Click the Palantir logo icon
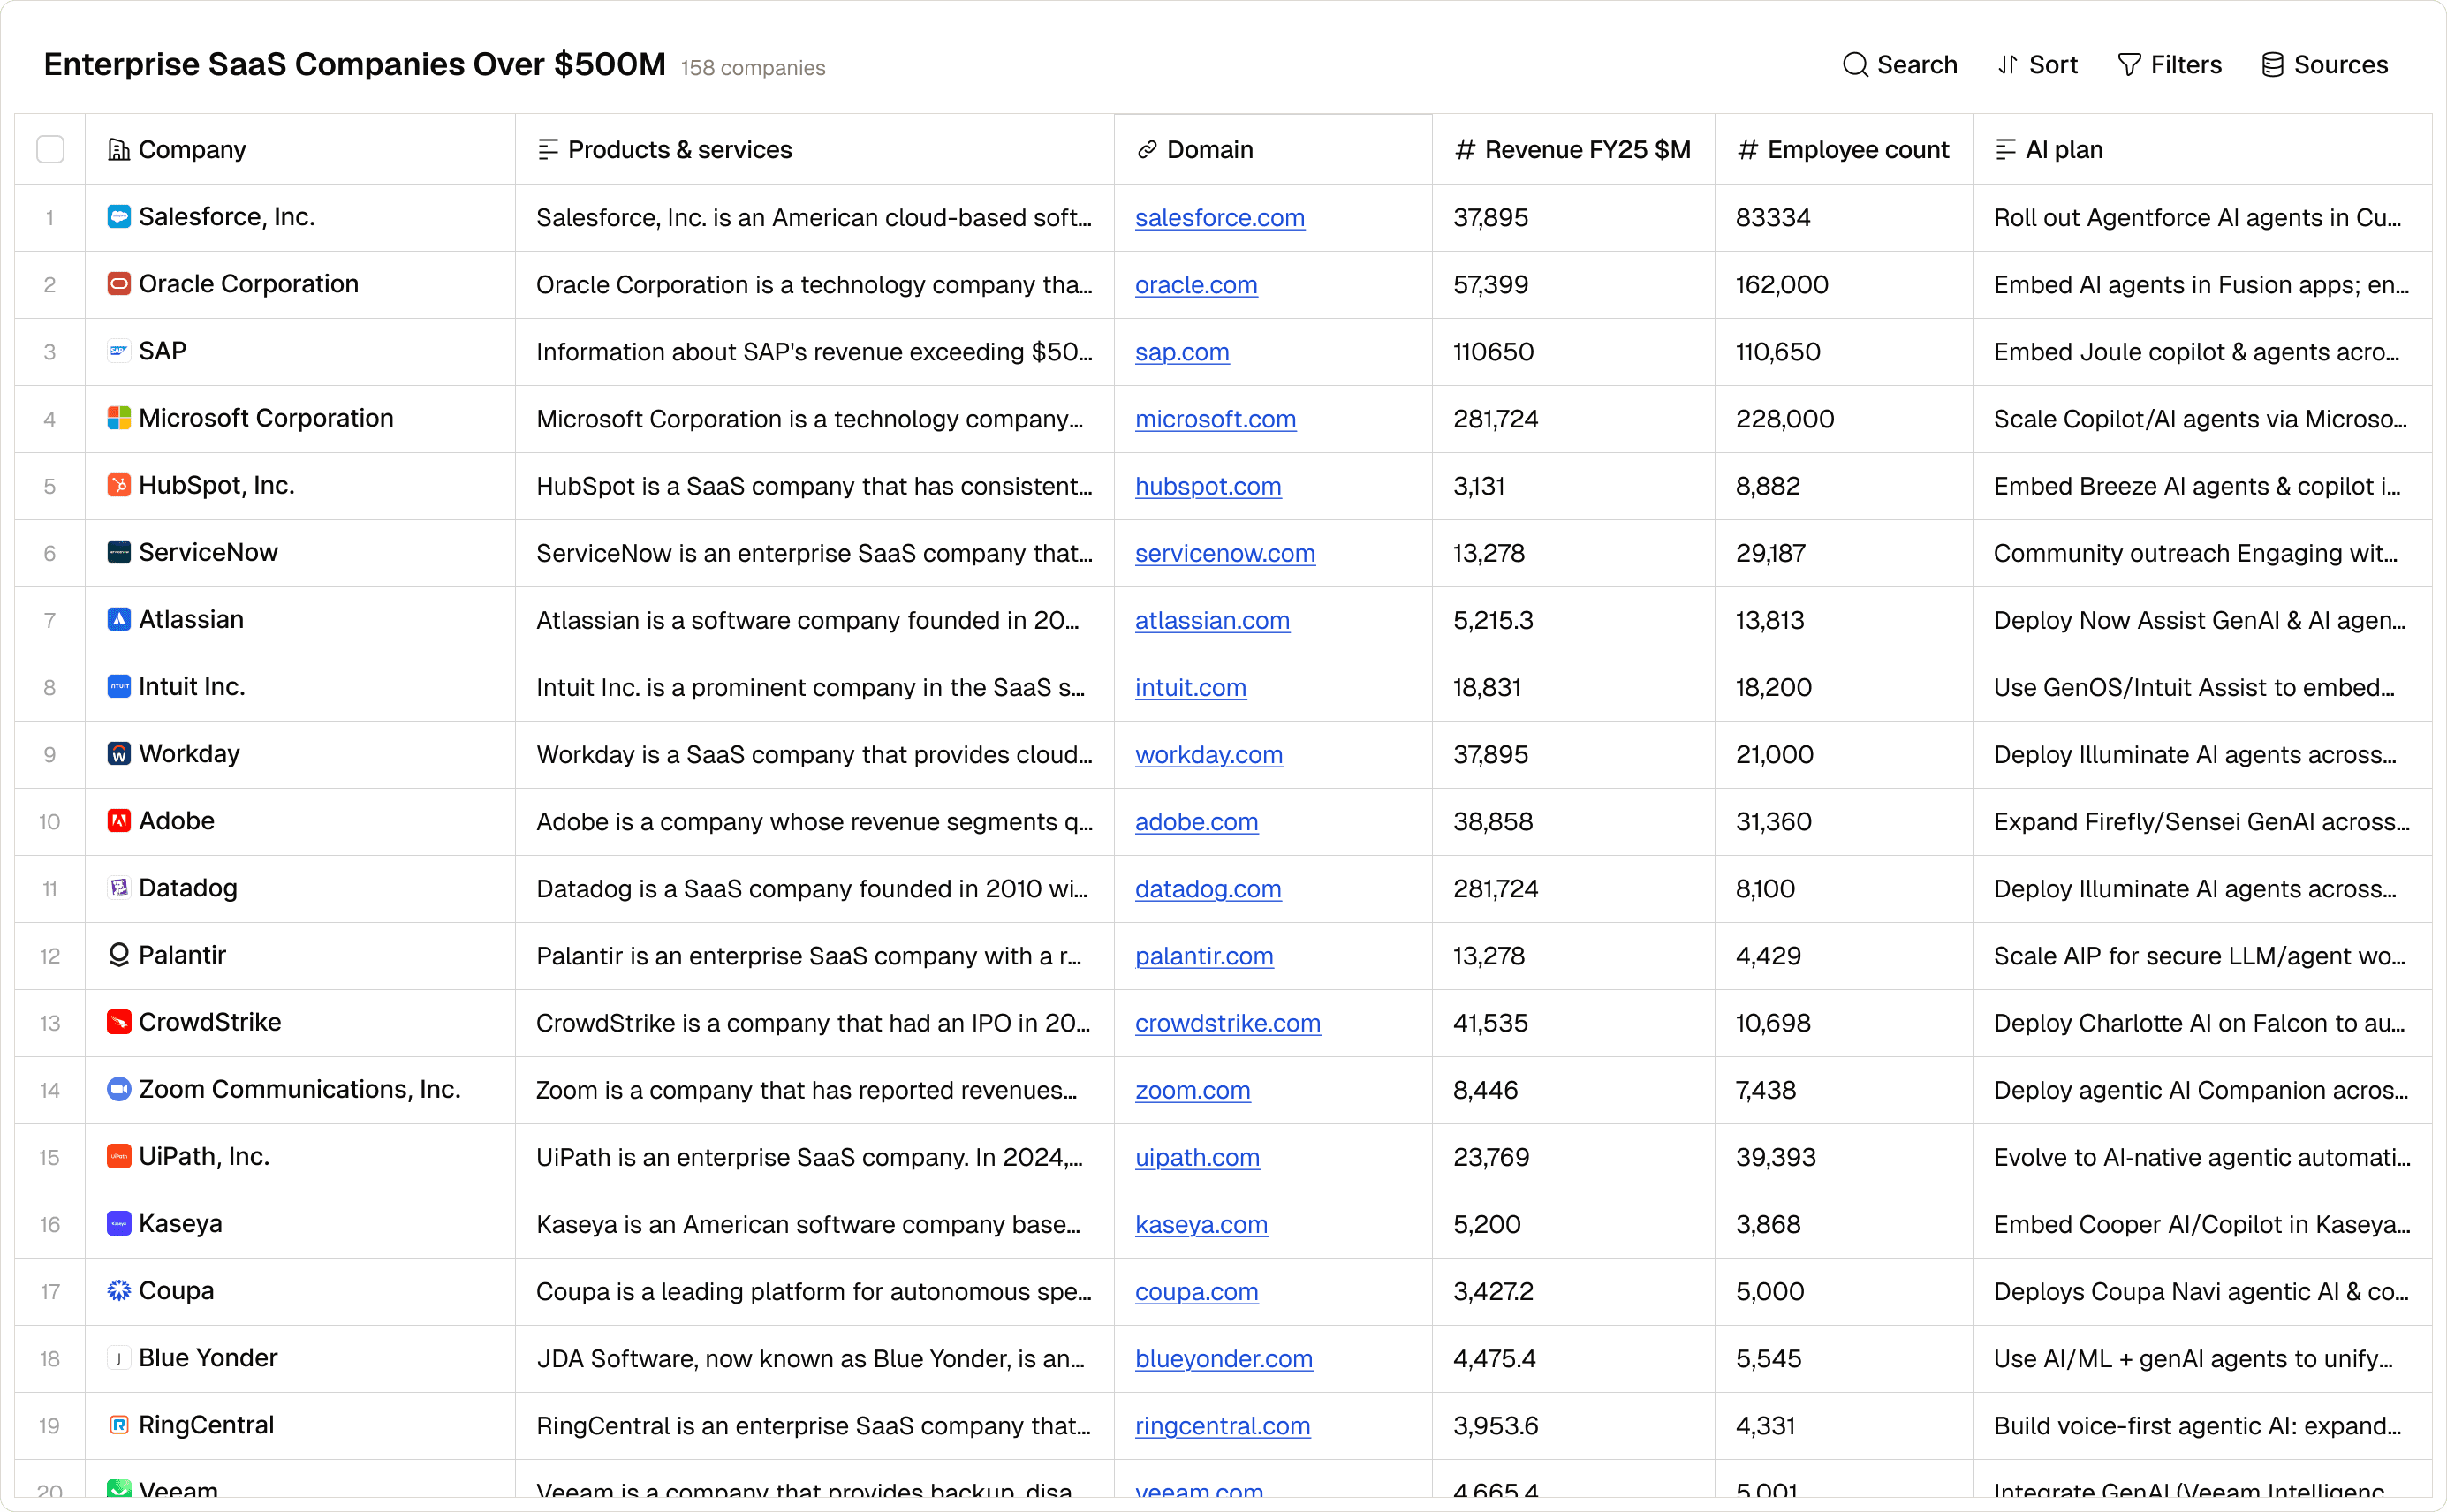This screenshot has width=2447, height=1512. pos(119,954)
